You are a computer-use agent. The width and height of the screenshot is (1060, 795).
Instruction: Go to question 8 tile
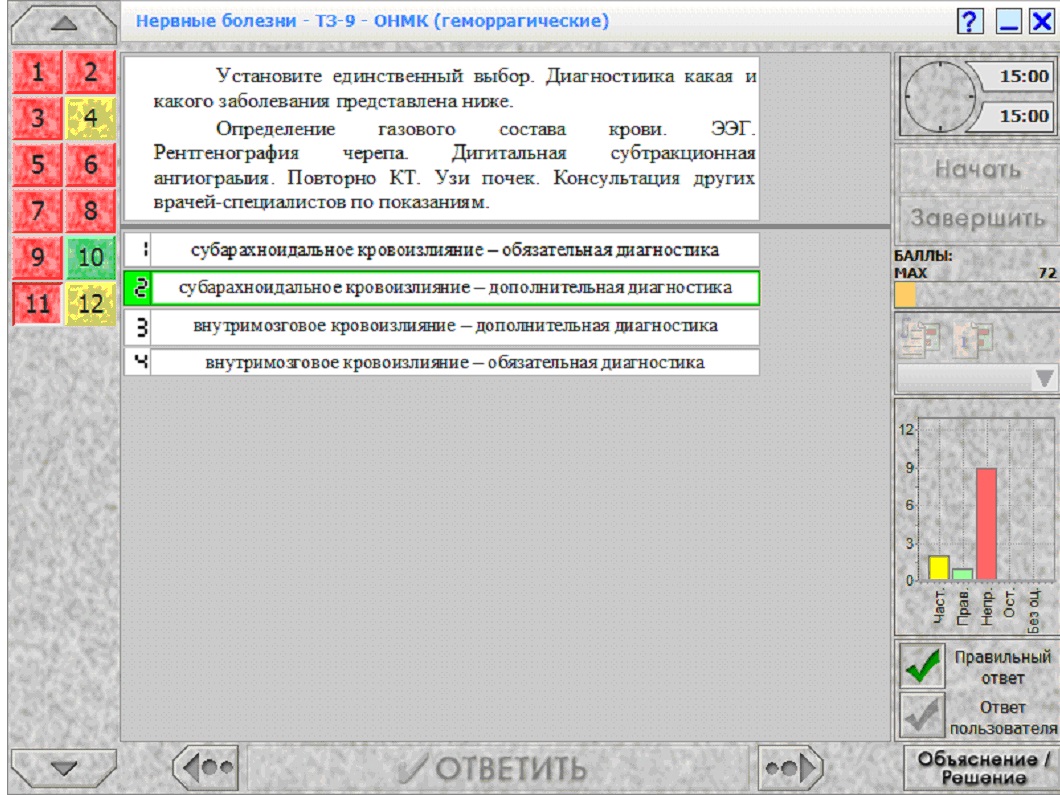(x=91, y=211)
